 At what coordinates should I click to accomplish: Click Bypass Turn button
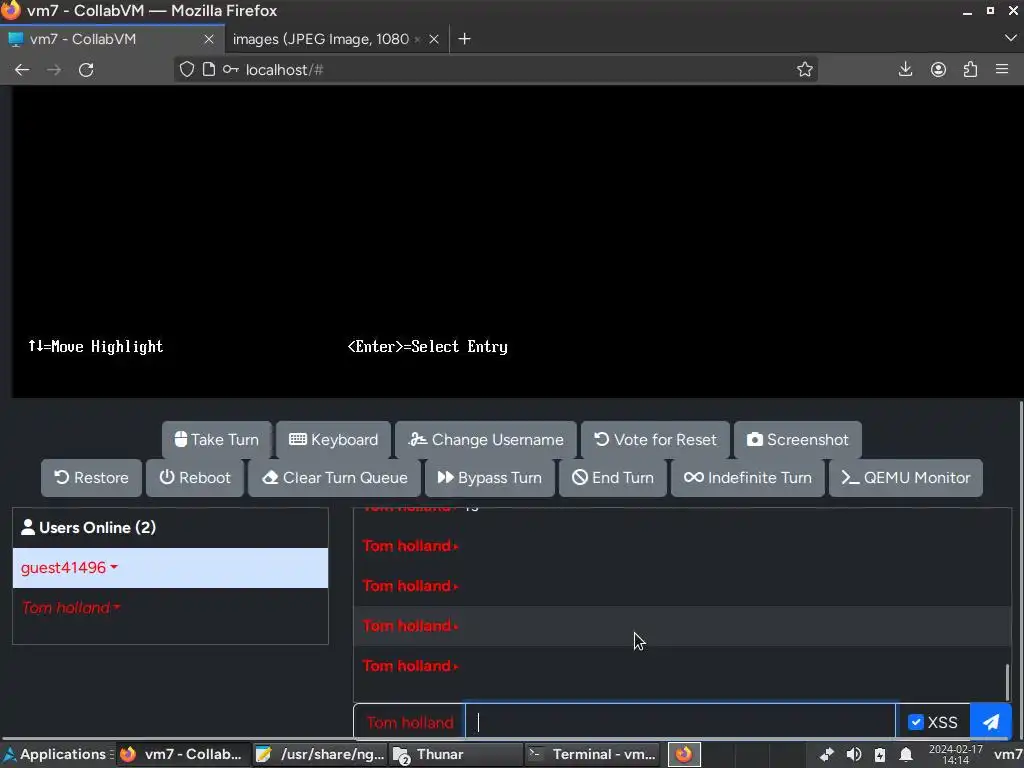490,477
